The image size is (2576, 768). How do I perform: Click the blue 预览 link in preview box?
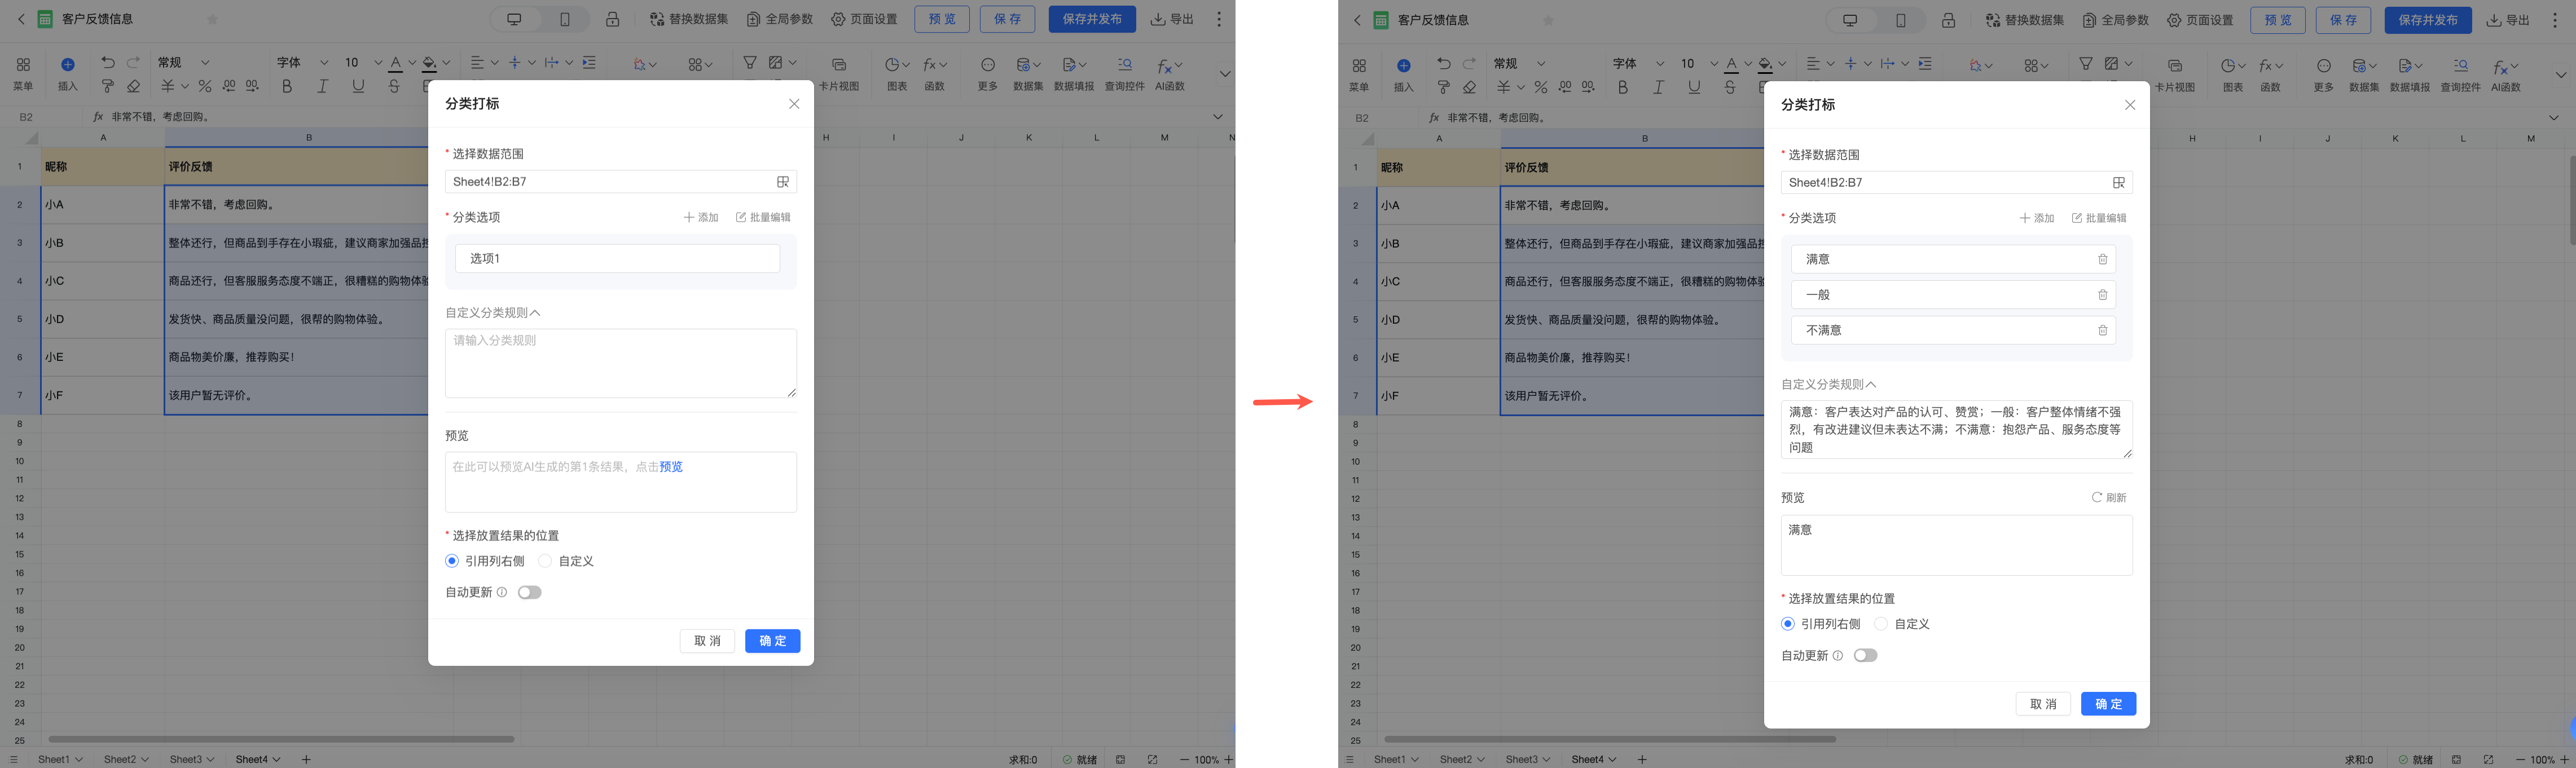click(670, 467)
